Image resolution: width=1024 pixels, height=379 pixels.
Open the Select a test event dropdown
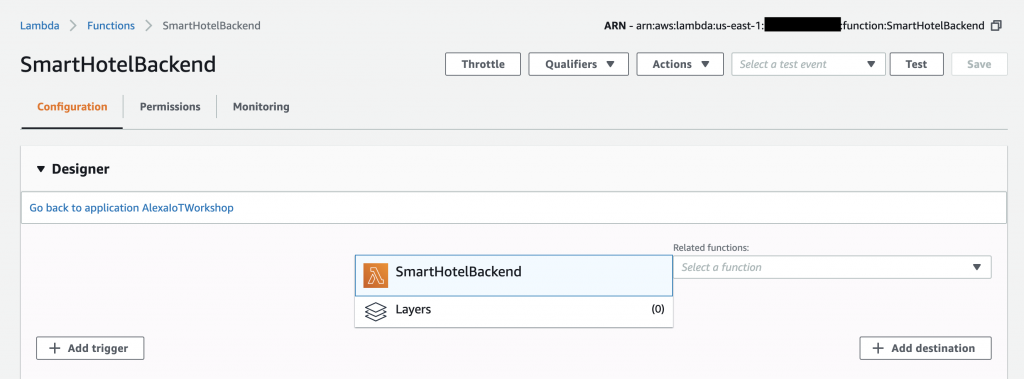pyautogui.click(x=808, y=64)
